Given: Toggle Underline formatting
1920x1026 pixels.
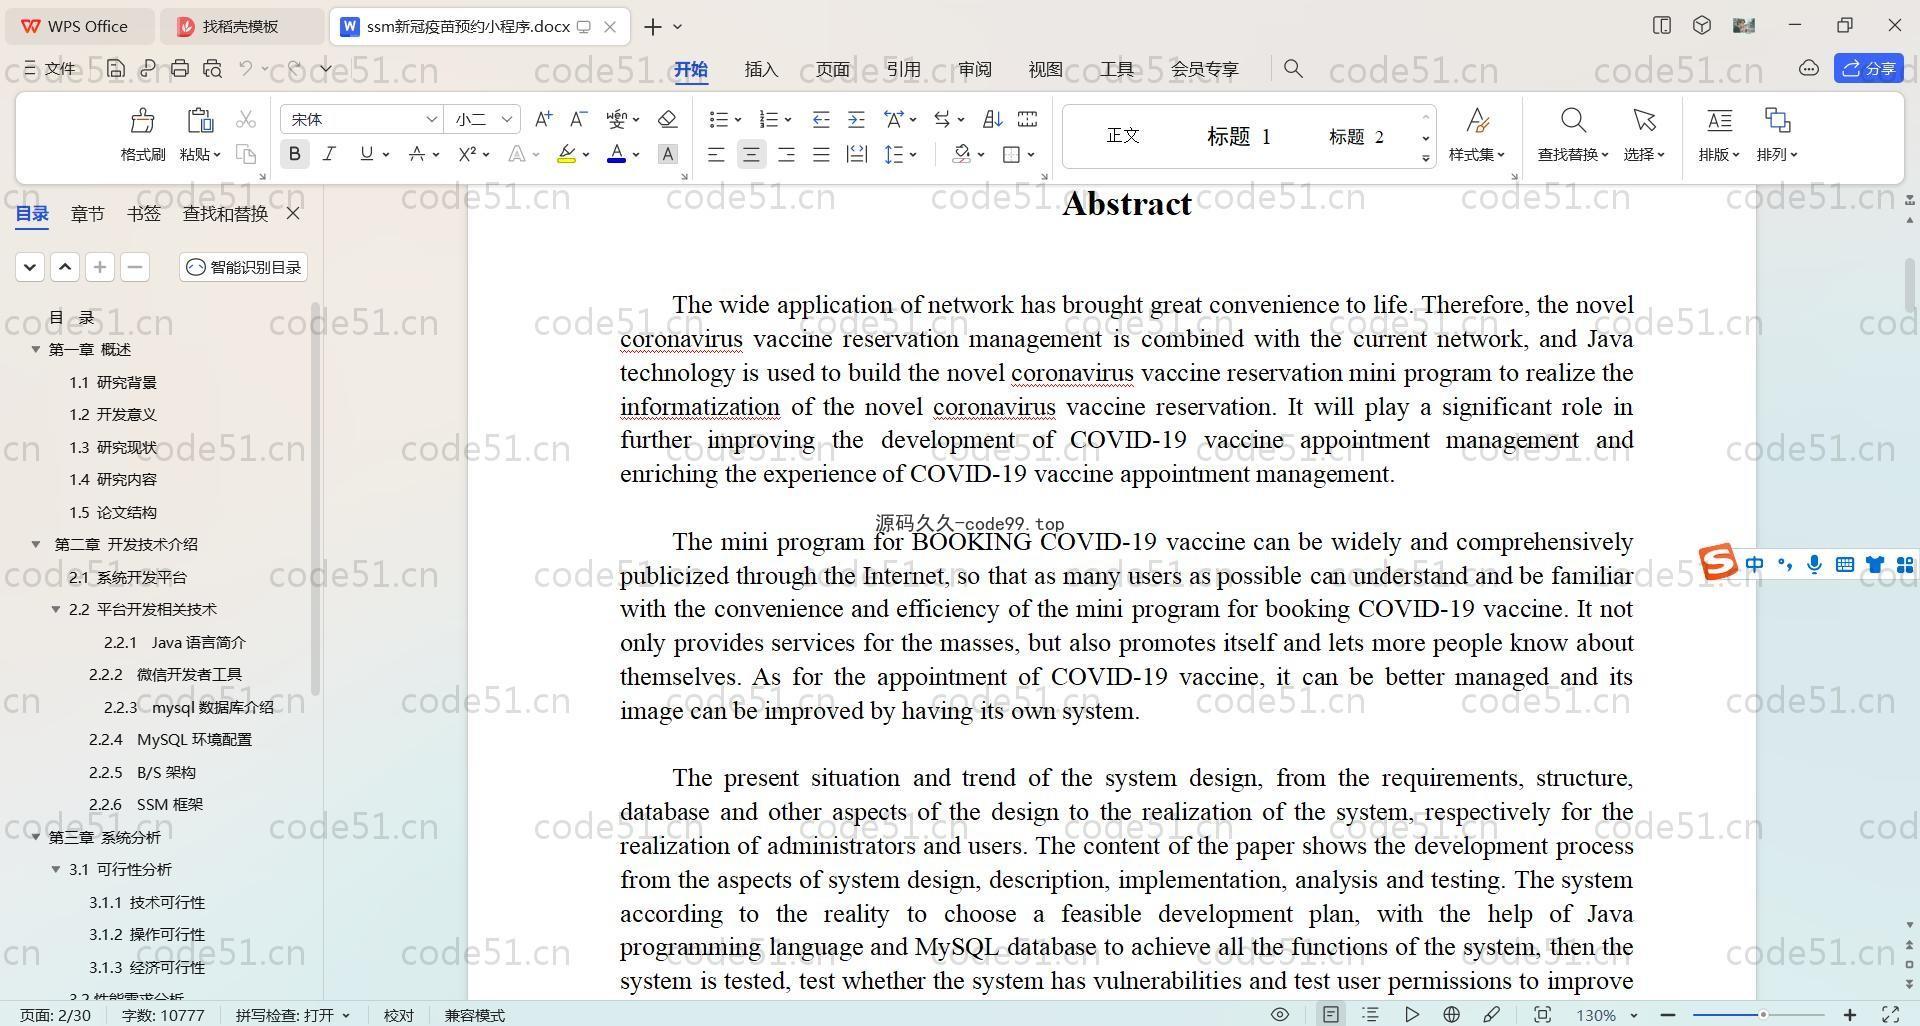Looking at the screenshot, I should click(366, 154).
